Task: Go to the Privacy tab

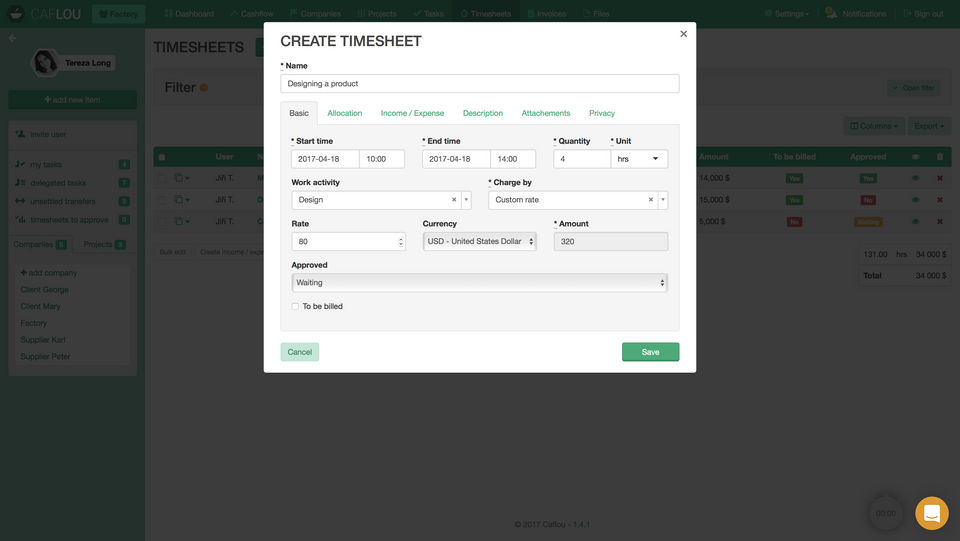Action: click(x=602, y=113)
